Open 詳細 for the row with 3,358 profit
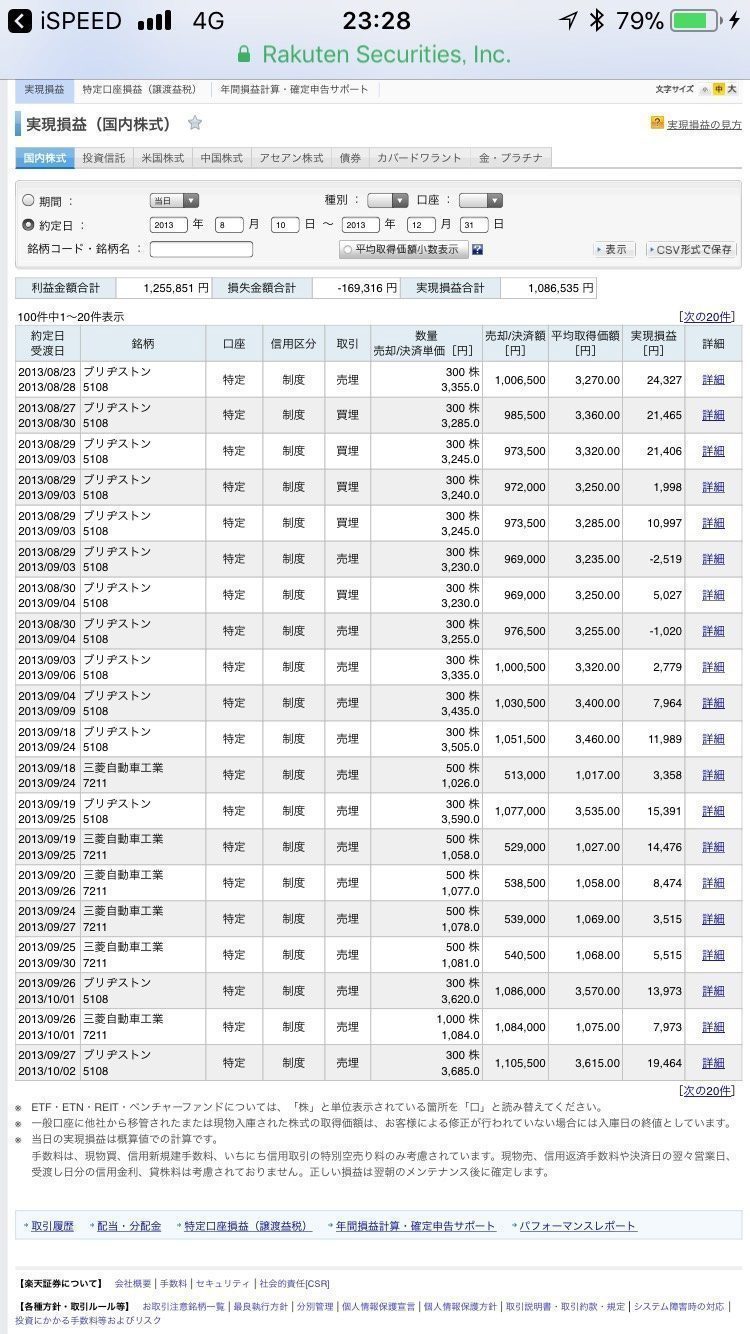The width and height of the screenshot is (750, 1334). tap(713, 775)
